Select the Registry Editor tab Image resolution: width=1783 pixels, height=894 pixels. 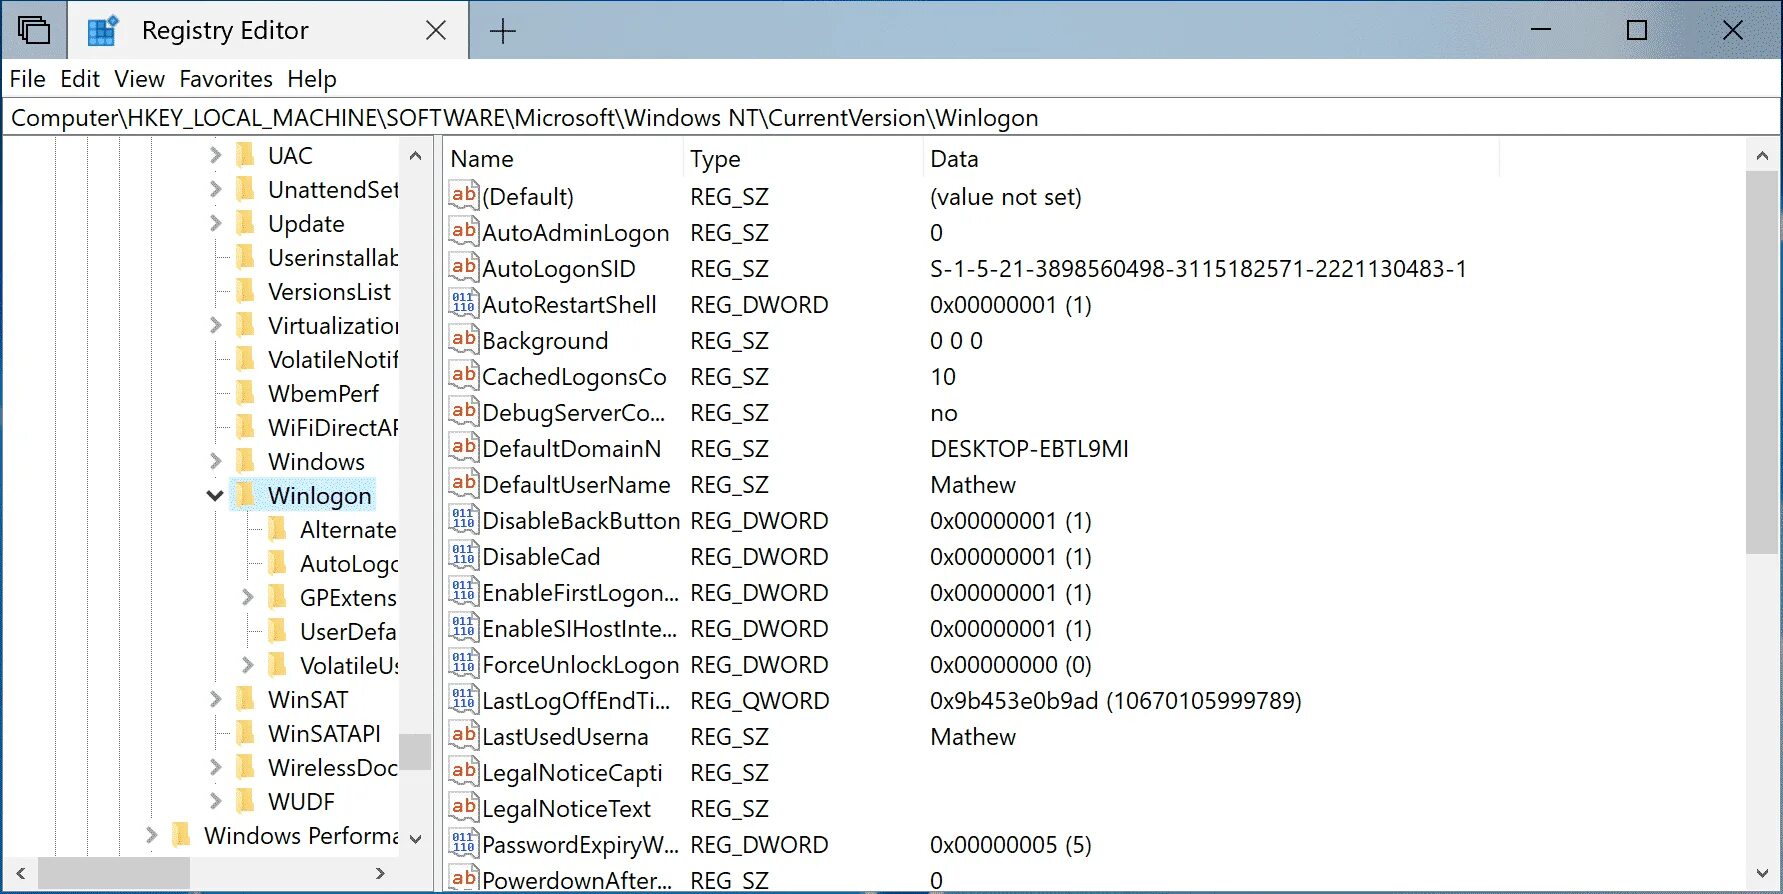point(267,31)
